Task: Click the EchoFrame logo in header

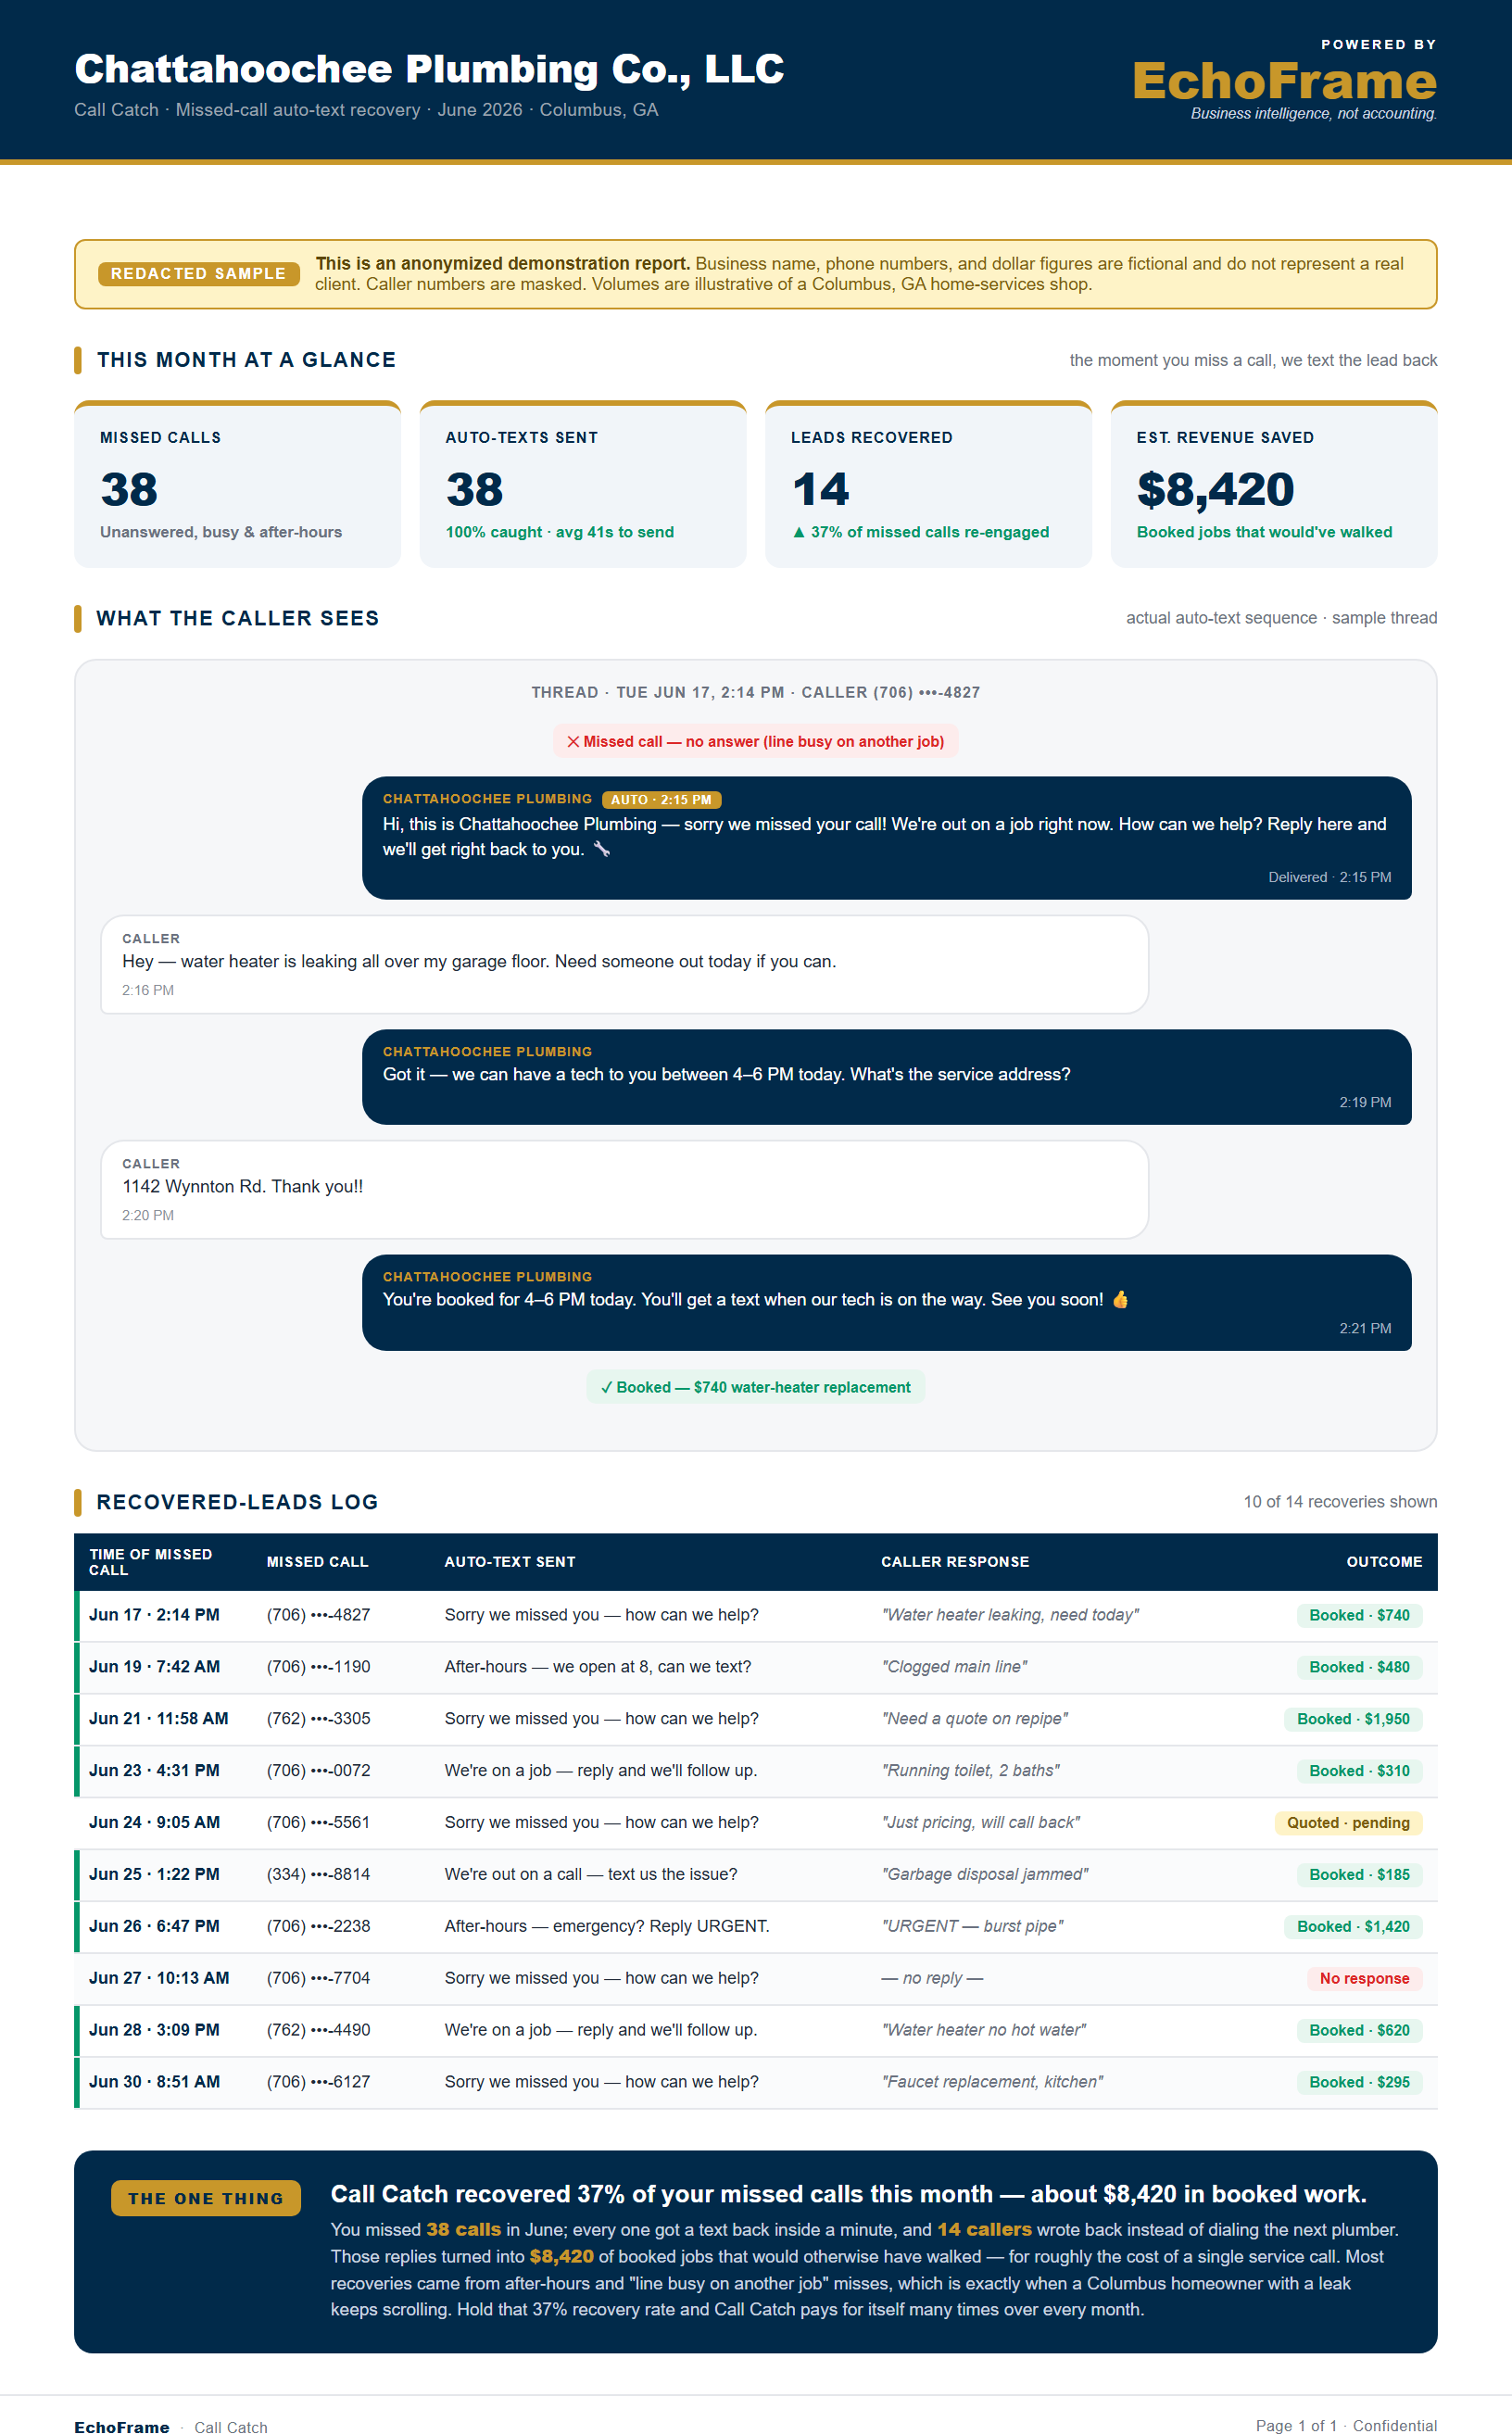Action: click(1284, 81)
